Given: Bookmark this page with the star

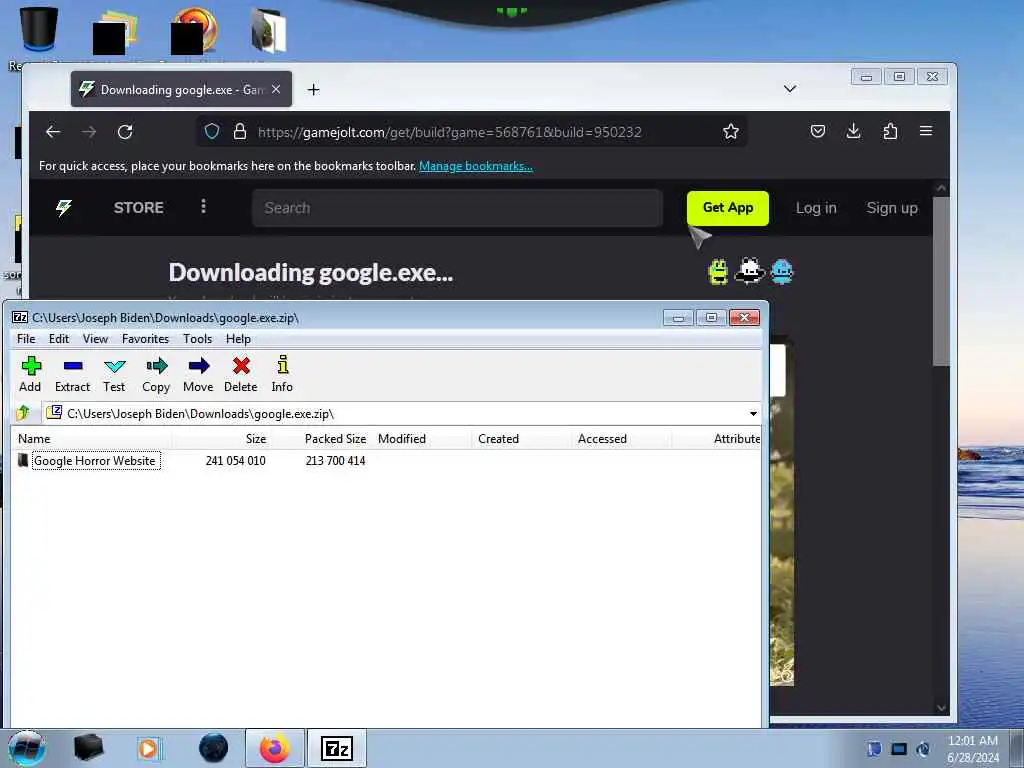Looking at the screenshot, I should [x=731, y=132].
